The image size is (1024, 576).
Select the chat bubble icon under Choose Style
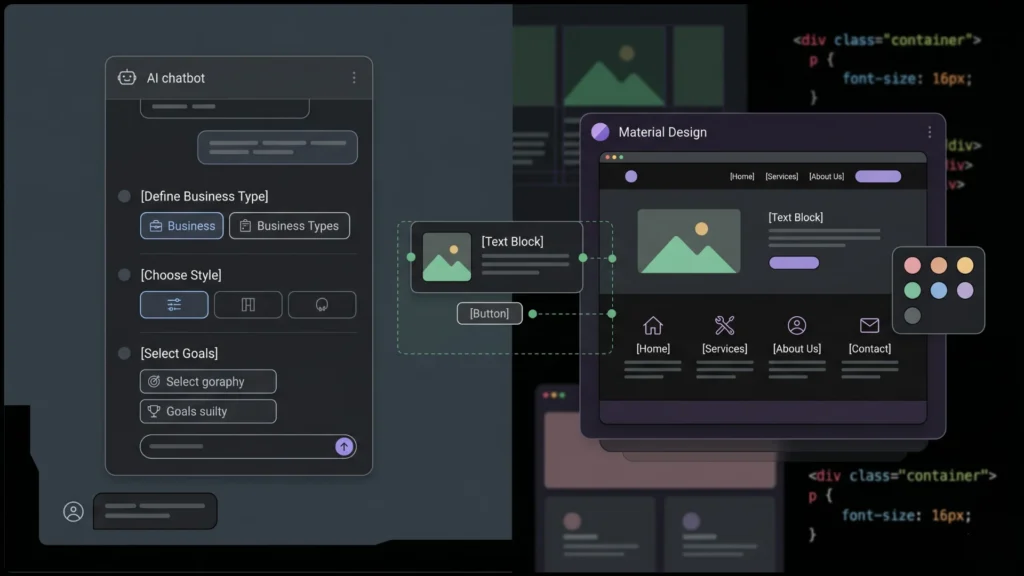pos(321,304)
